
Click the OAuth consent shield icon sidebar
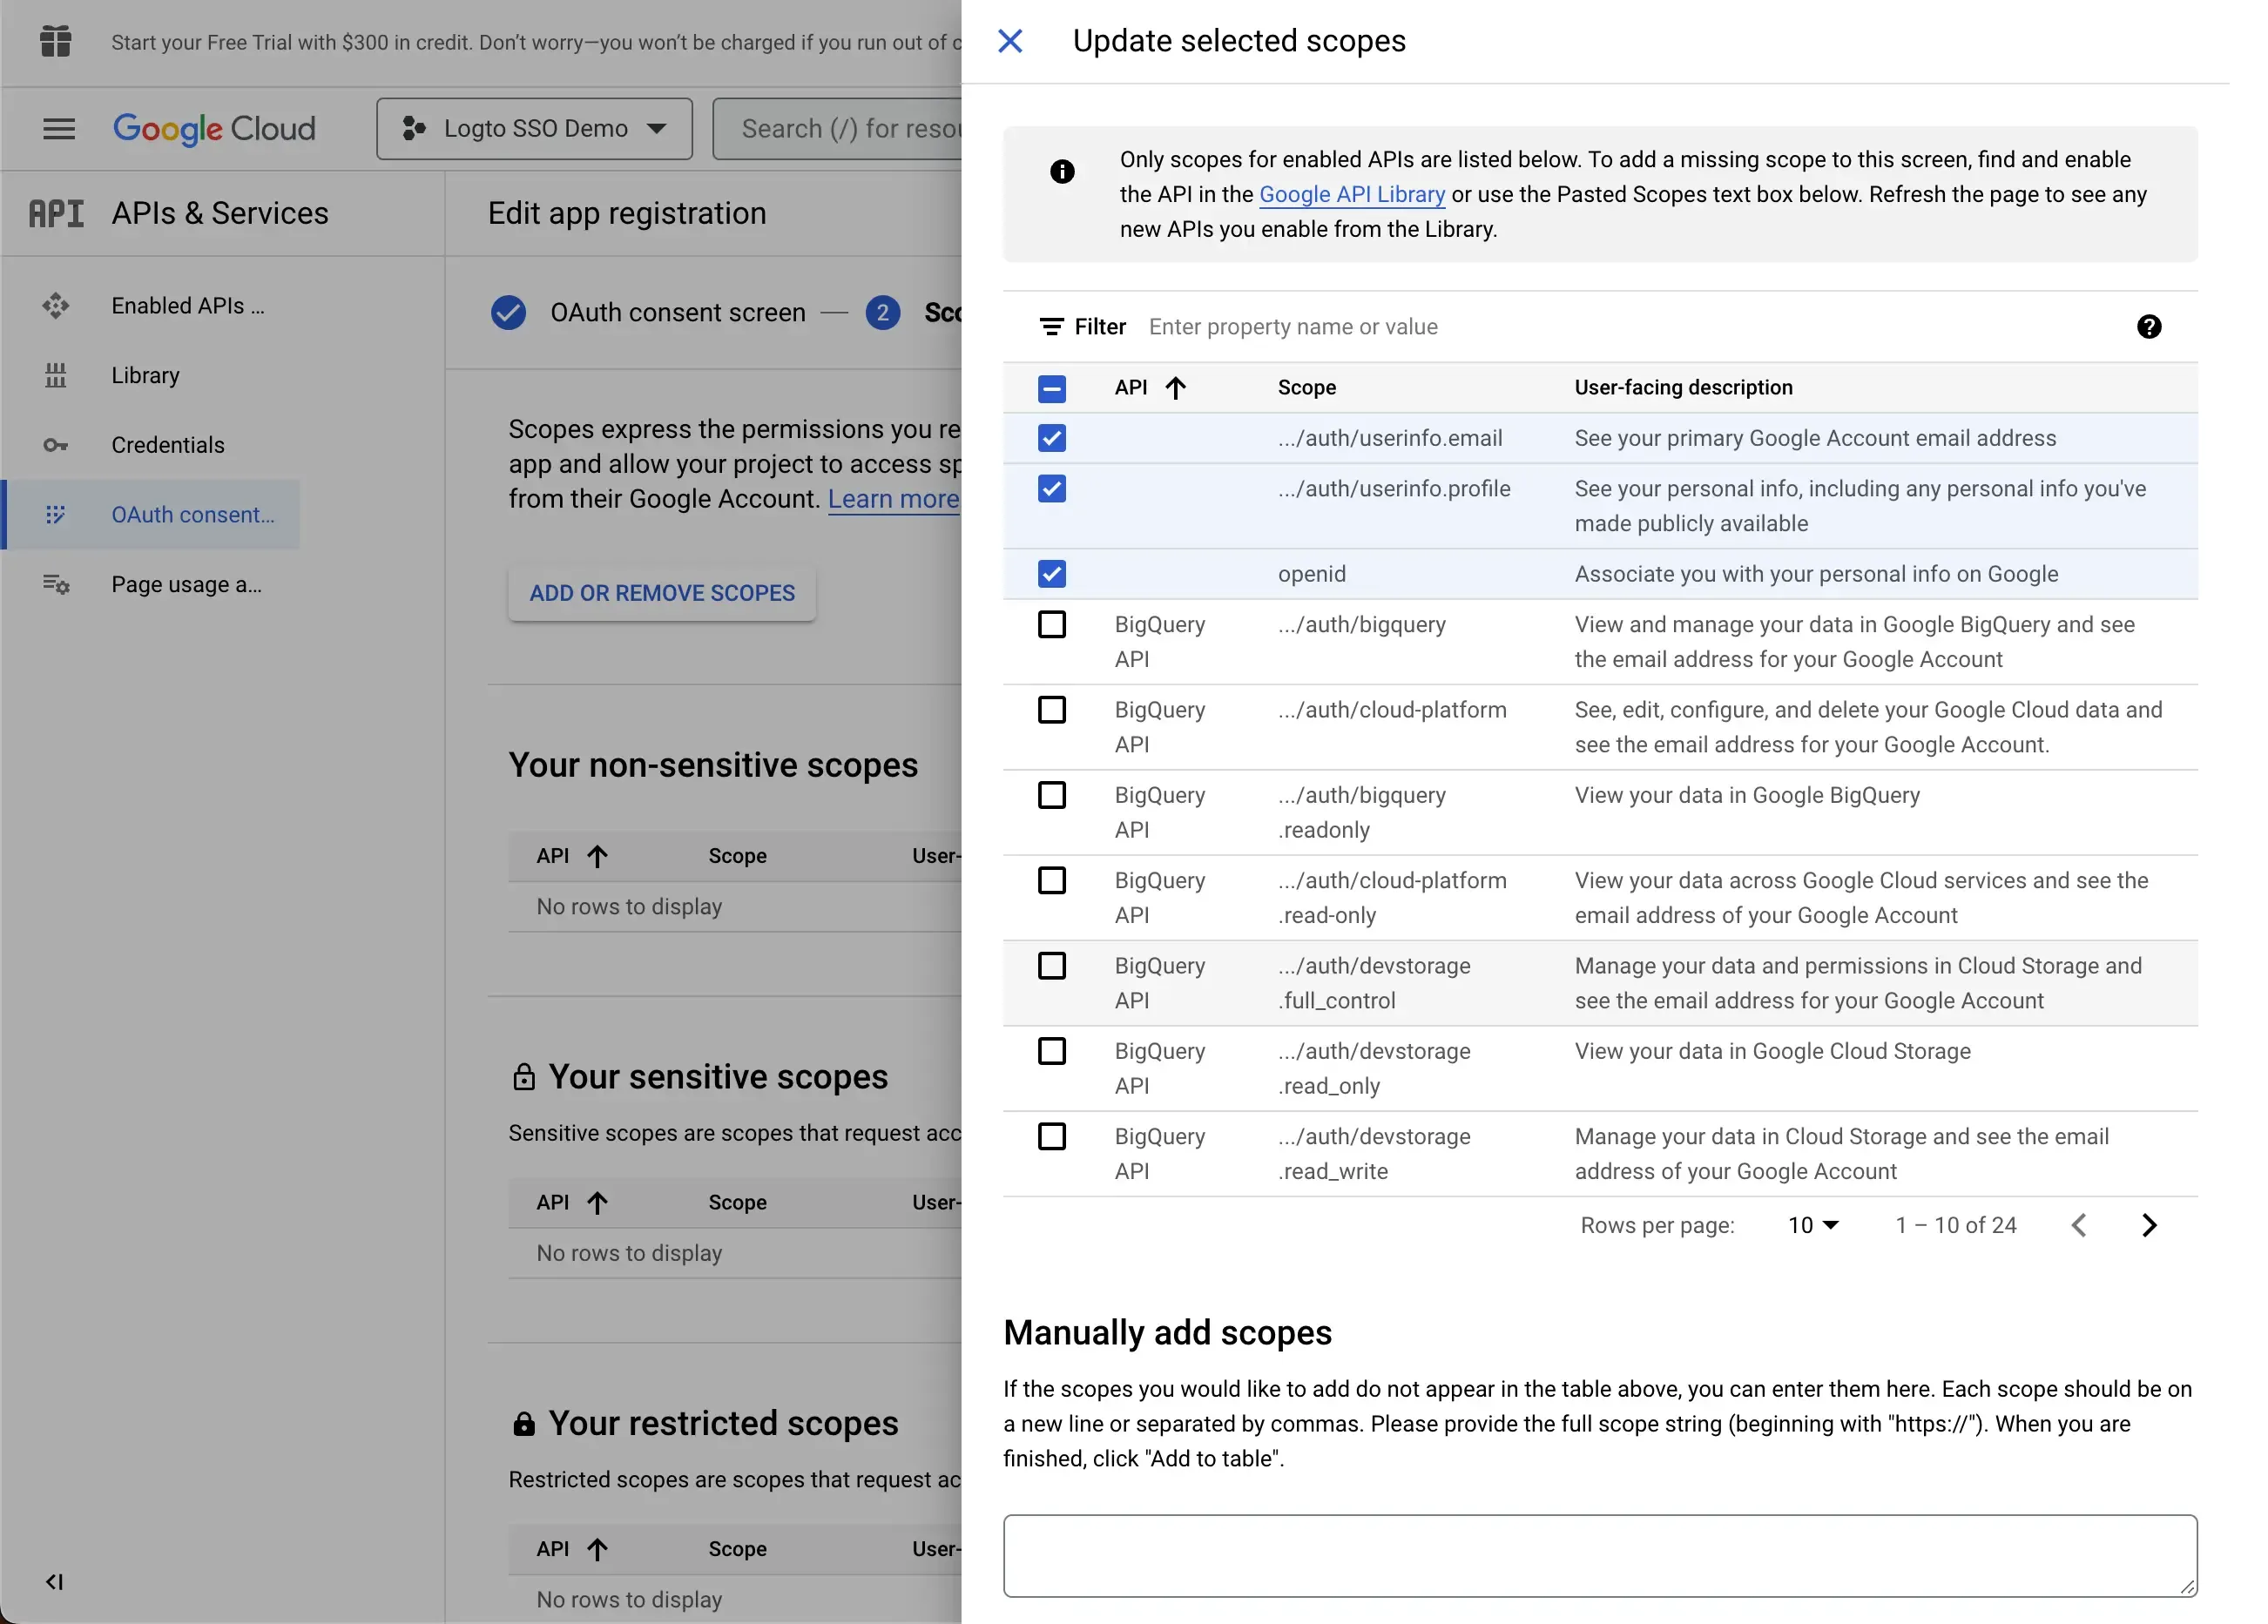(x=57, y=515)
